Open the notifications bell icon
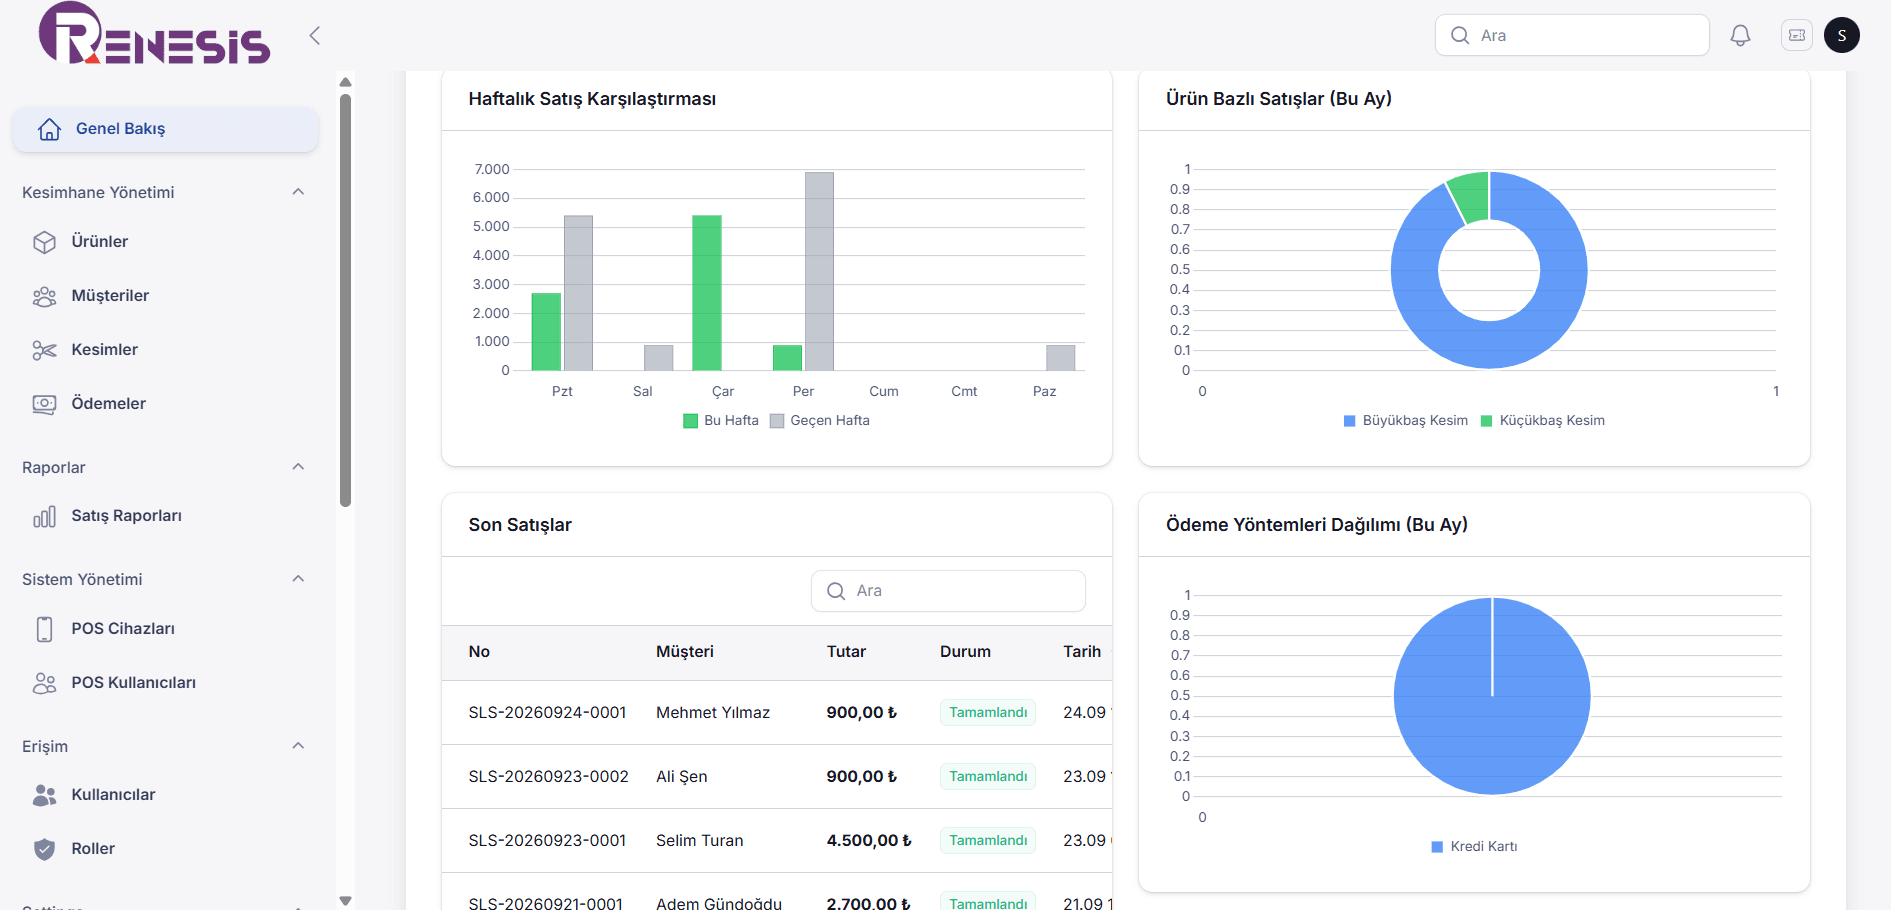This screenshot has height=910, width=1891. [x=1740, y=35]
